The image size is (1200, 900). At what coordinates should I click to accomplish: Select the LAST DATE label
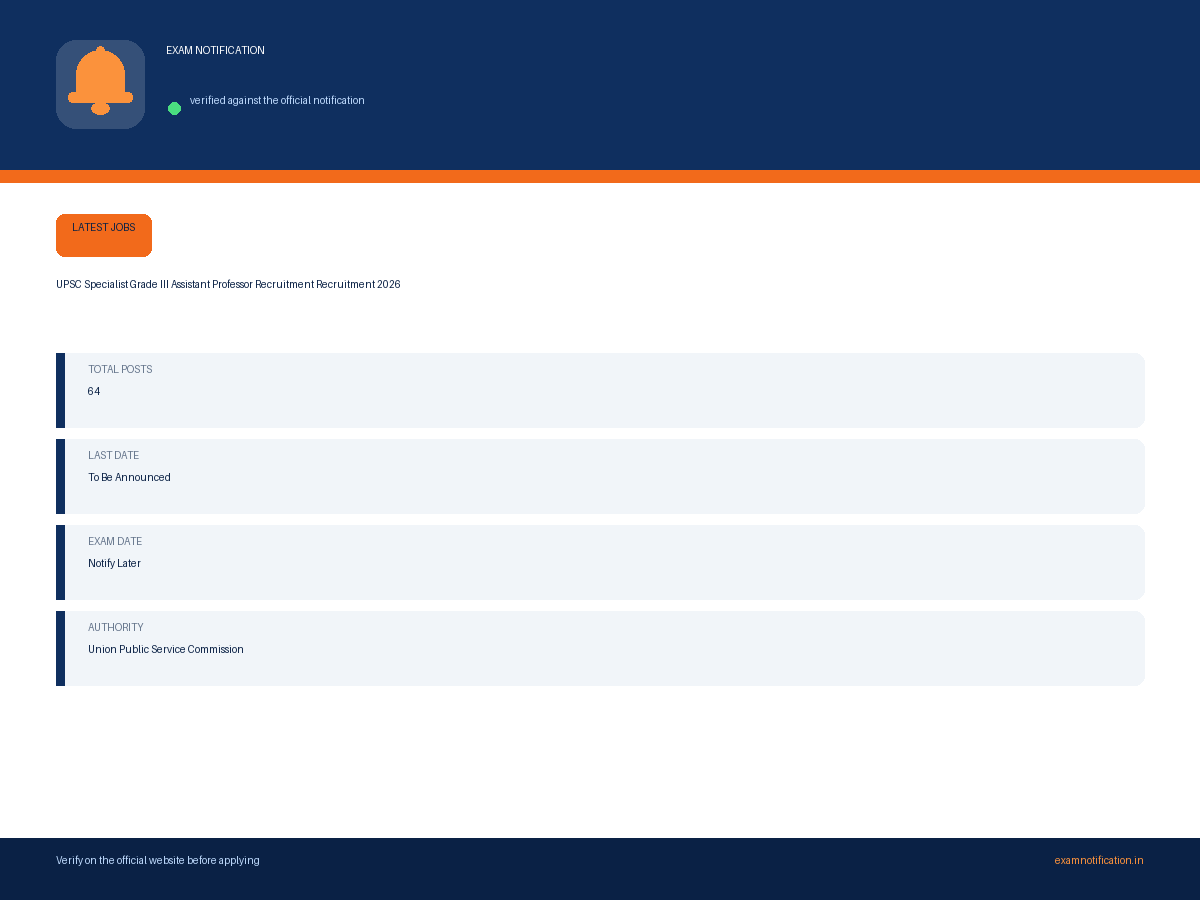[113, 455]
